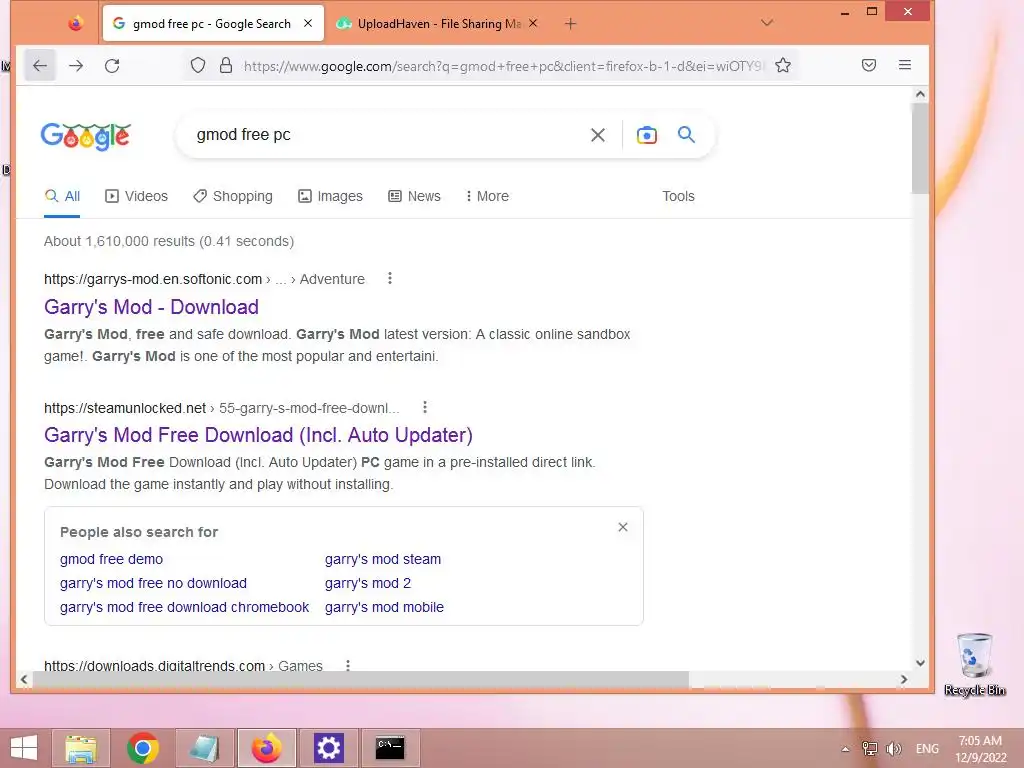Select the All results tab
The height and width of the screenshot is (768, 1024).
pyautogui.click(x=62, y=196)
